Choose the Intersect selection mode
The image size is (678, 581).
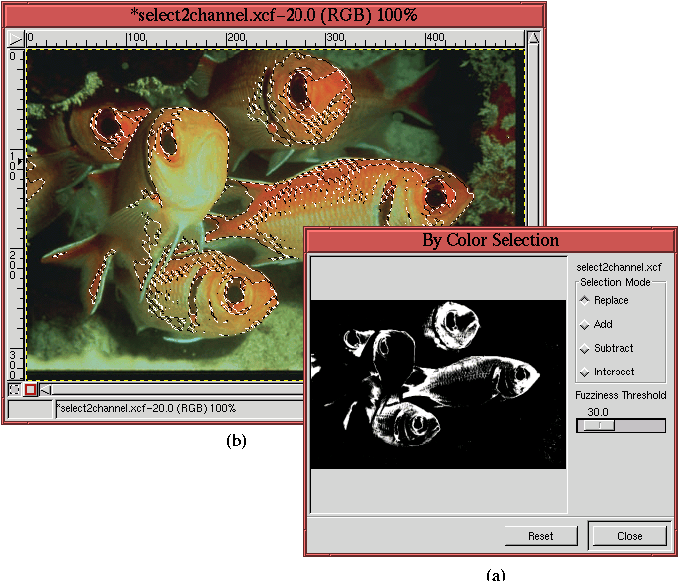(584, 372)
